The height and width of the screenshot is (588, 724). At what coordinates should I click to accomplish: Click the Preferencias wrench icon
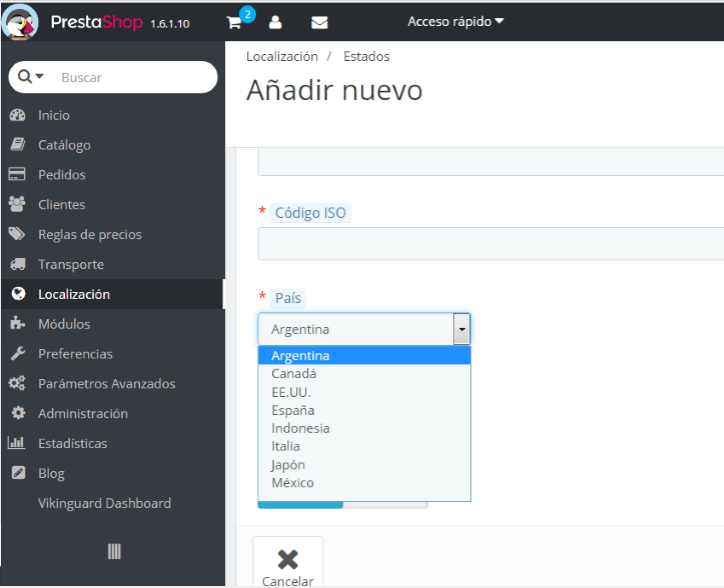[18, 353]
